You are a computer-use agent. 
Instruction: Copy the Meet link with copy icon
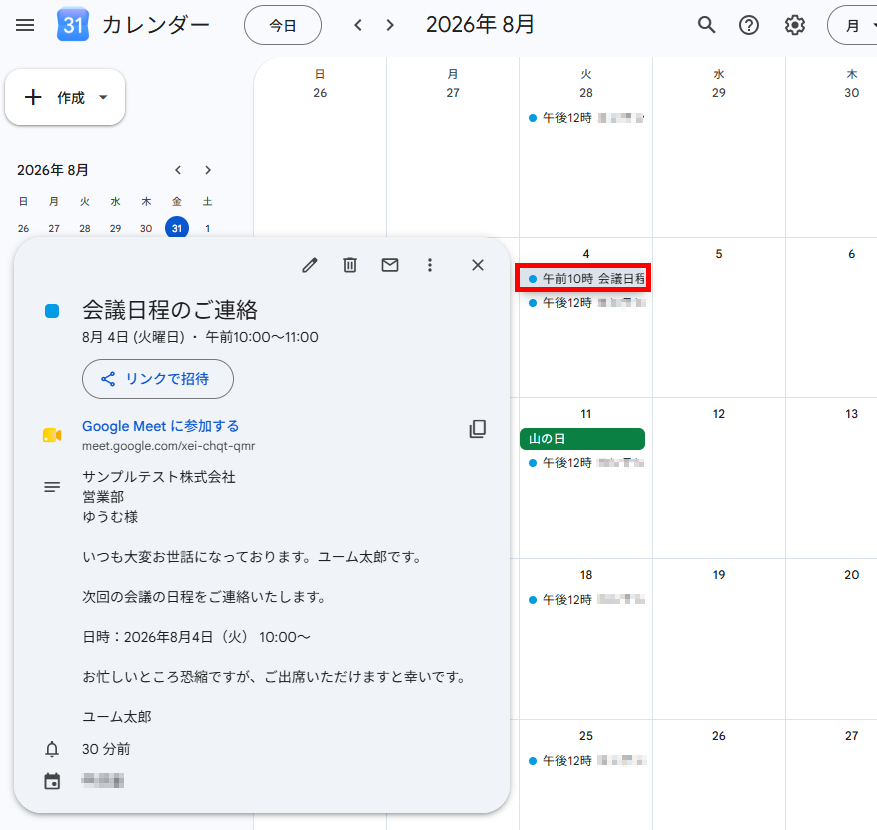click(x=478, y=429)
